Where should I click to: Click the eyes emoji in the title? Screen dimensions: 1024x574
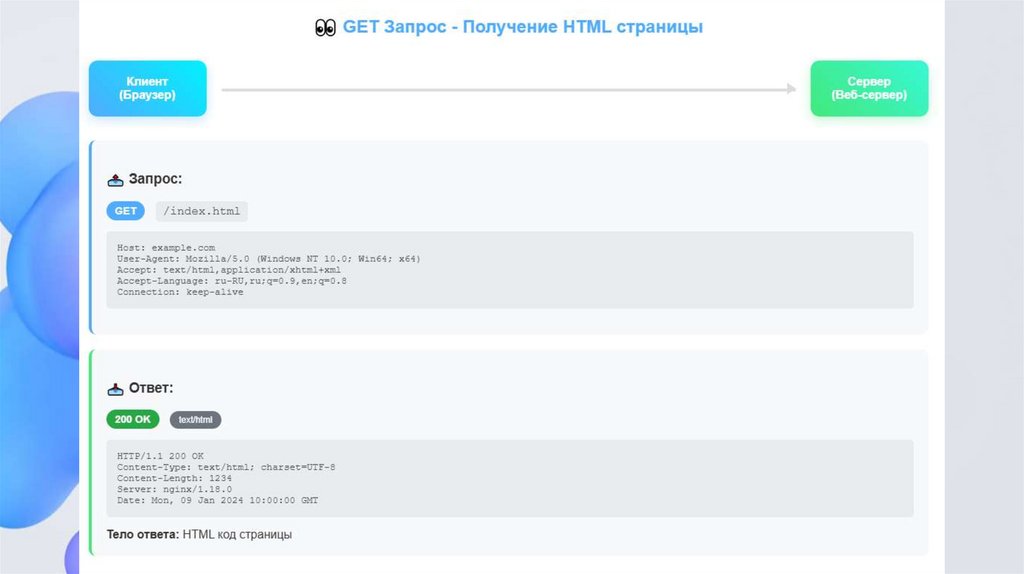pos(325,28)
